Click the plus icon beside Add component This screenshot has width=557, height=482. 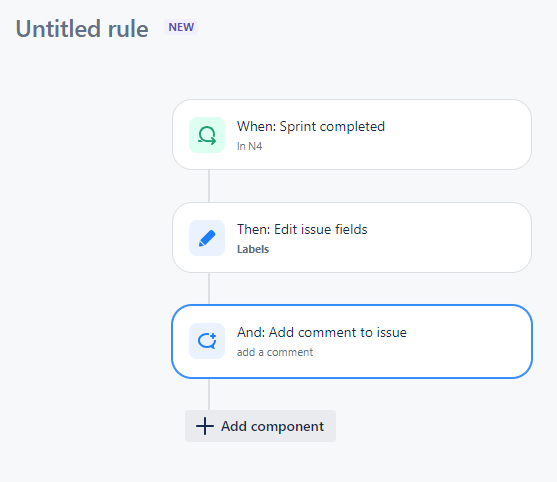pyautogui.click(x=205, y=426)
